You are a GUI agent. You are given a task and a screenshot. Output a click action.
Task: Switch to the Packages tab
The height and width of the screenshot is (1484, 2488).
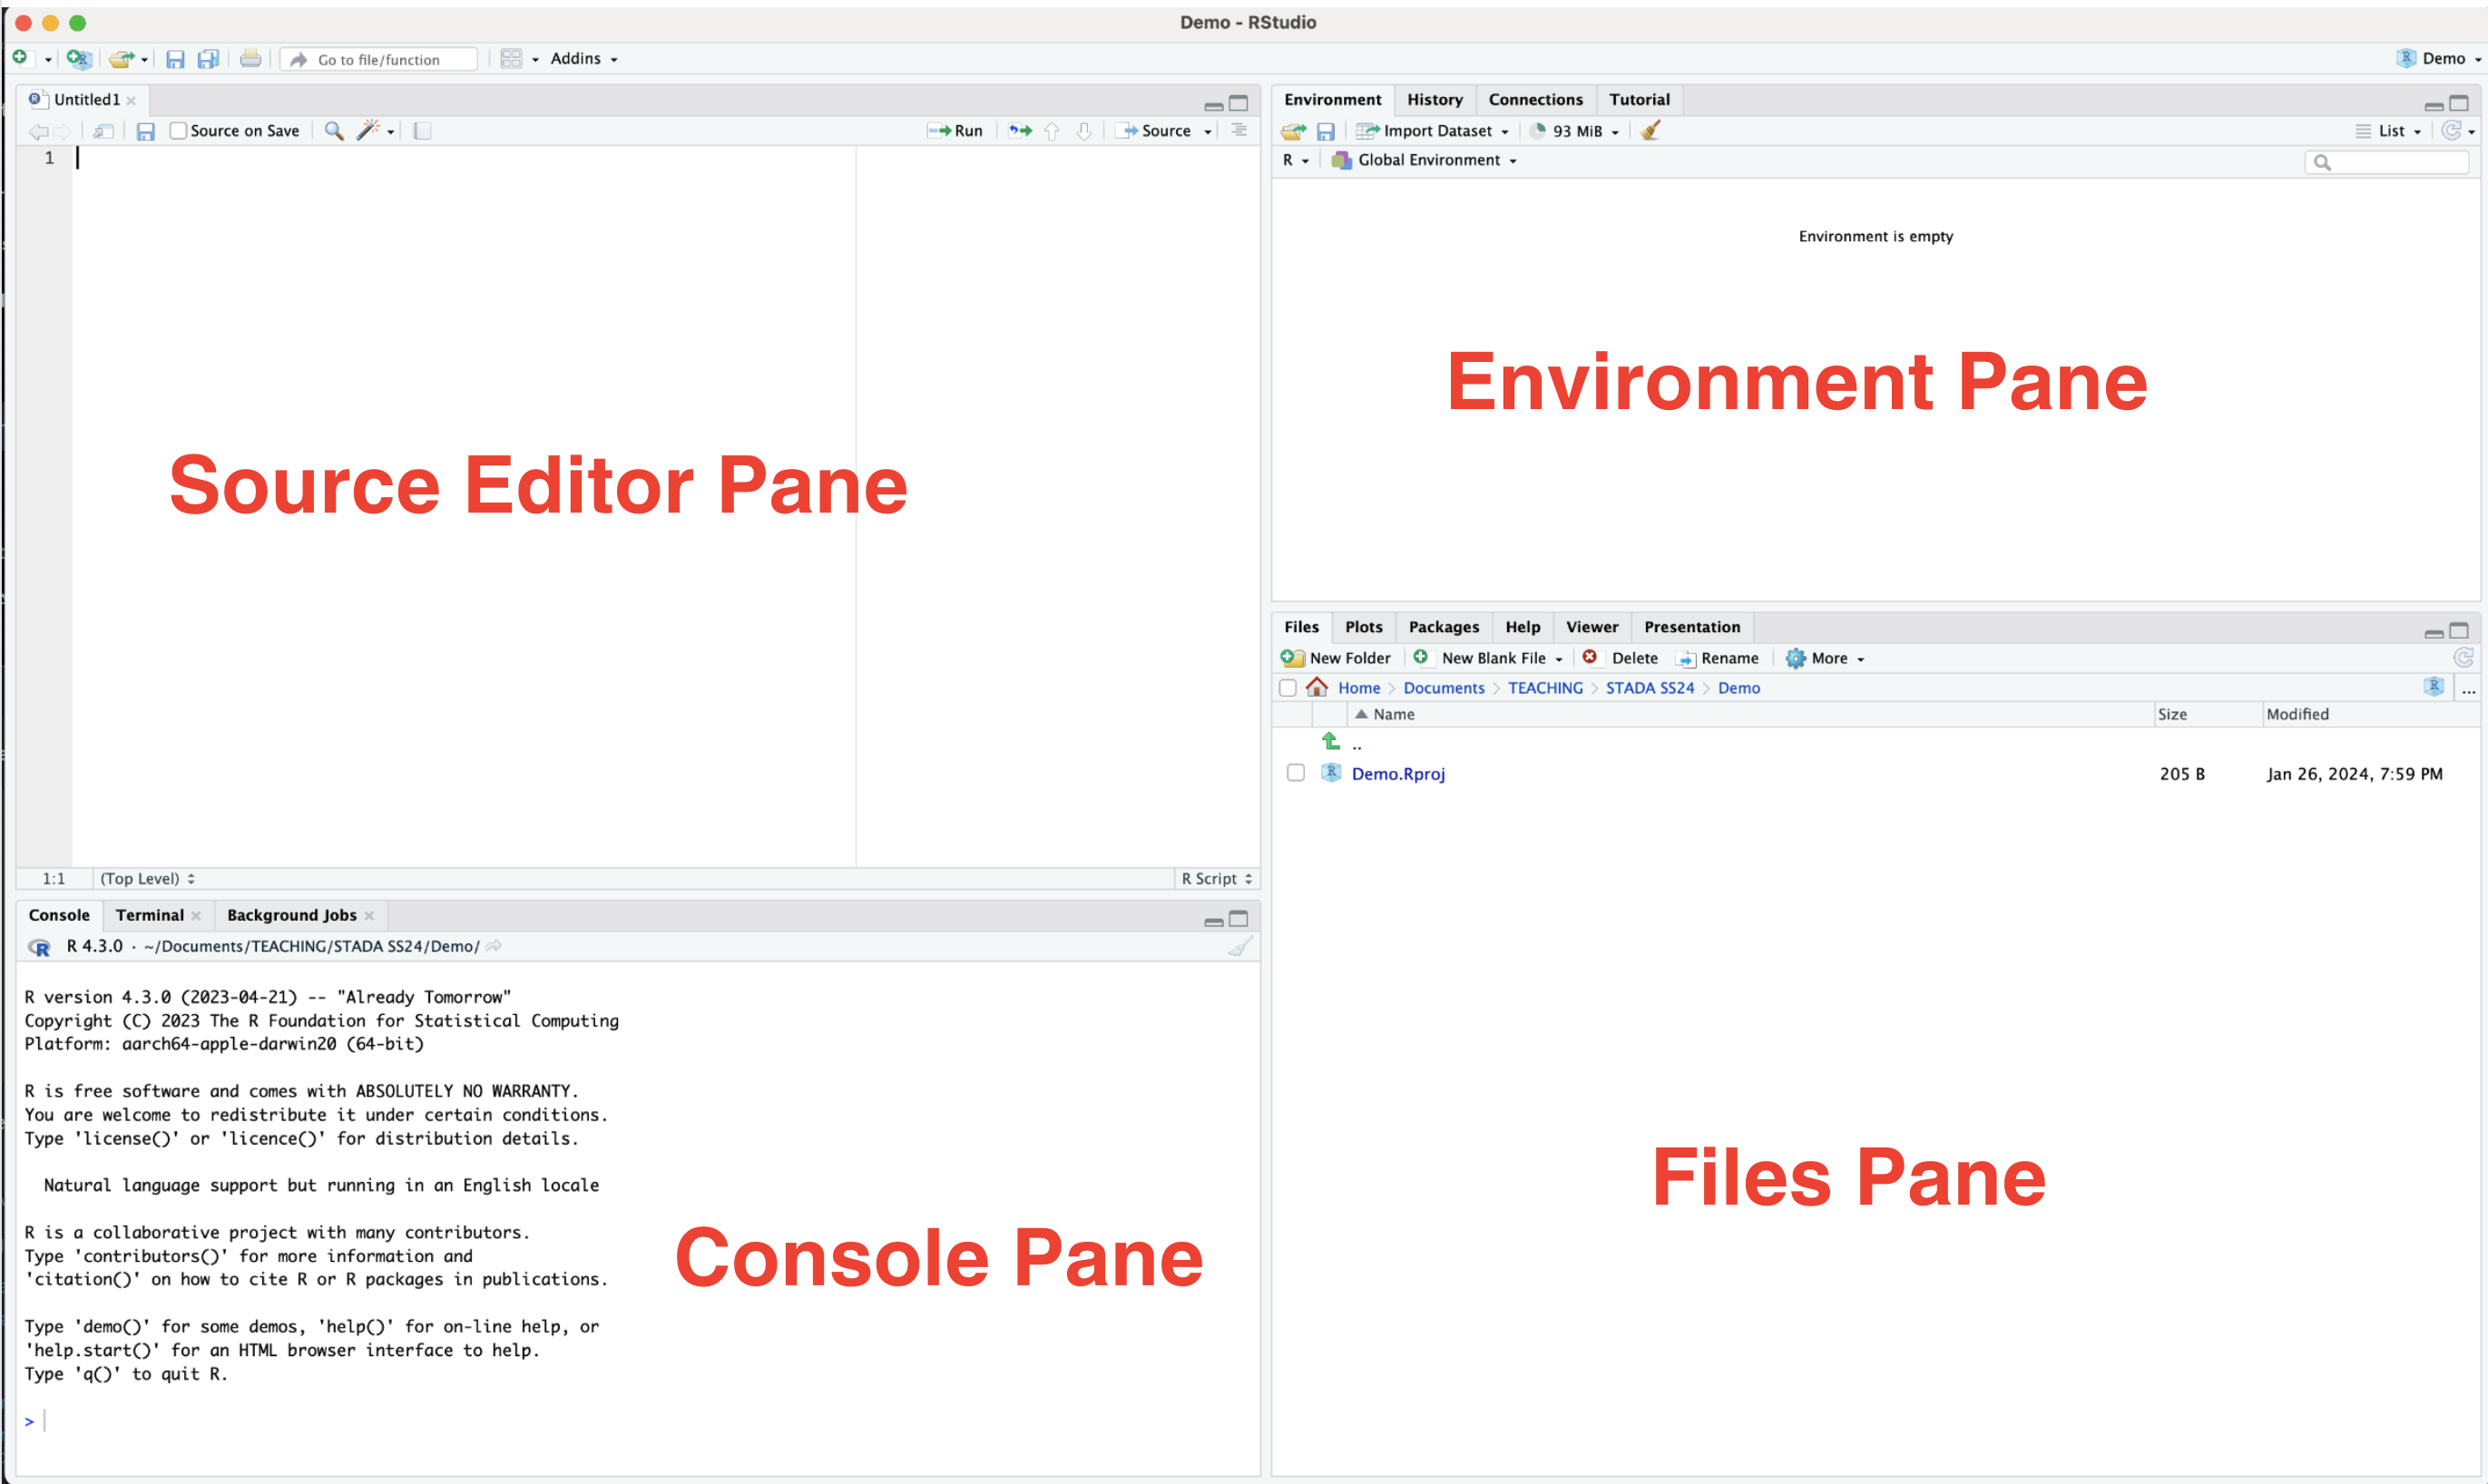(x=1443, y=627)
